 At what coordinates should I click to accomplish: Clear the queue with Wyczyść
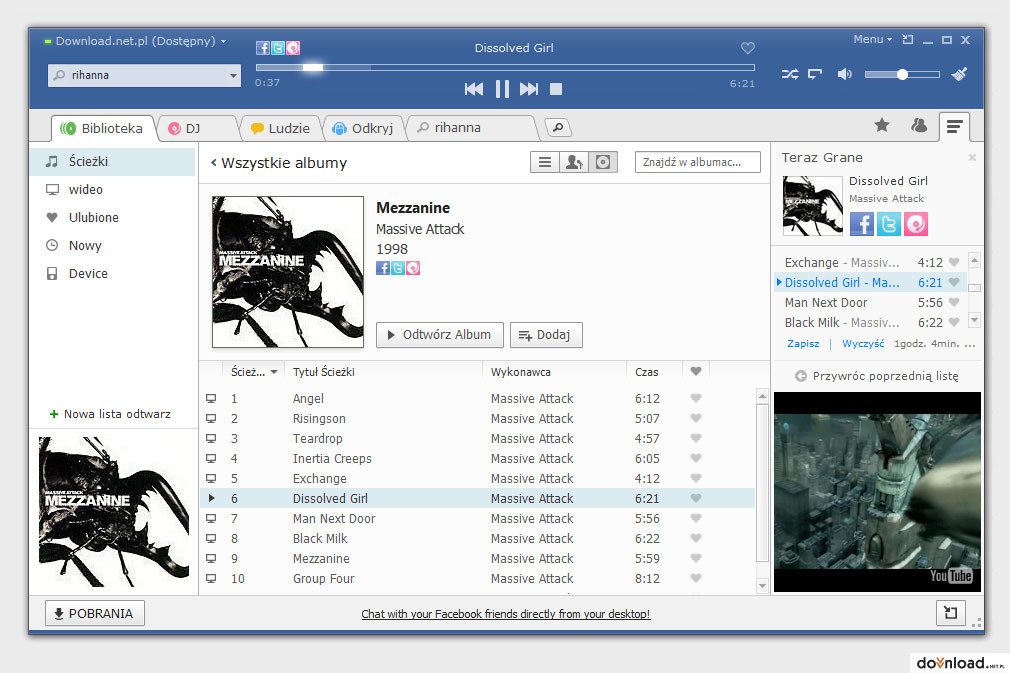click(x=863, y=343)
